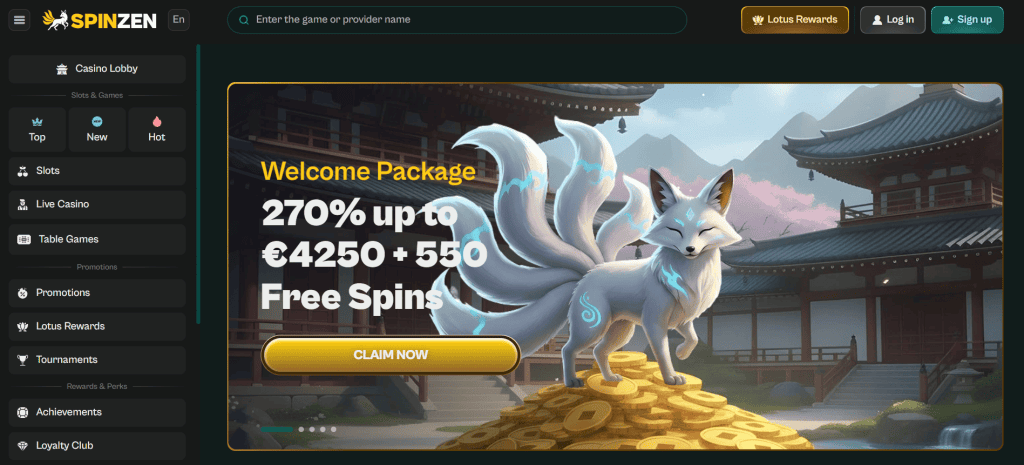Click the Slots cherries icon
The image size is (1024, 465).
(x=23, y=171)
